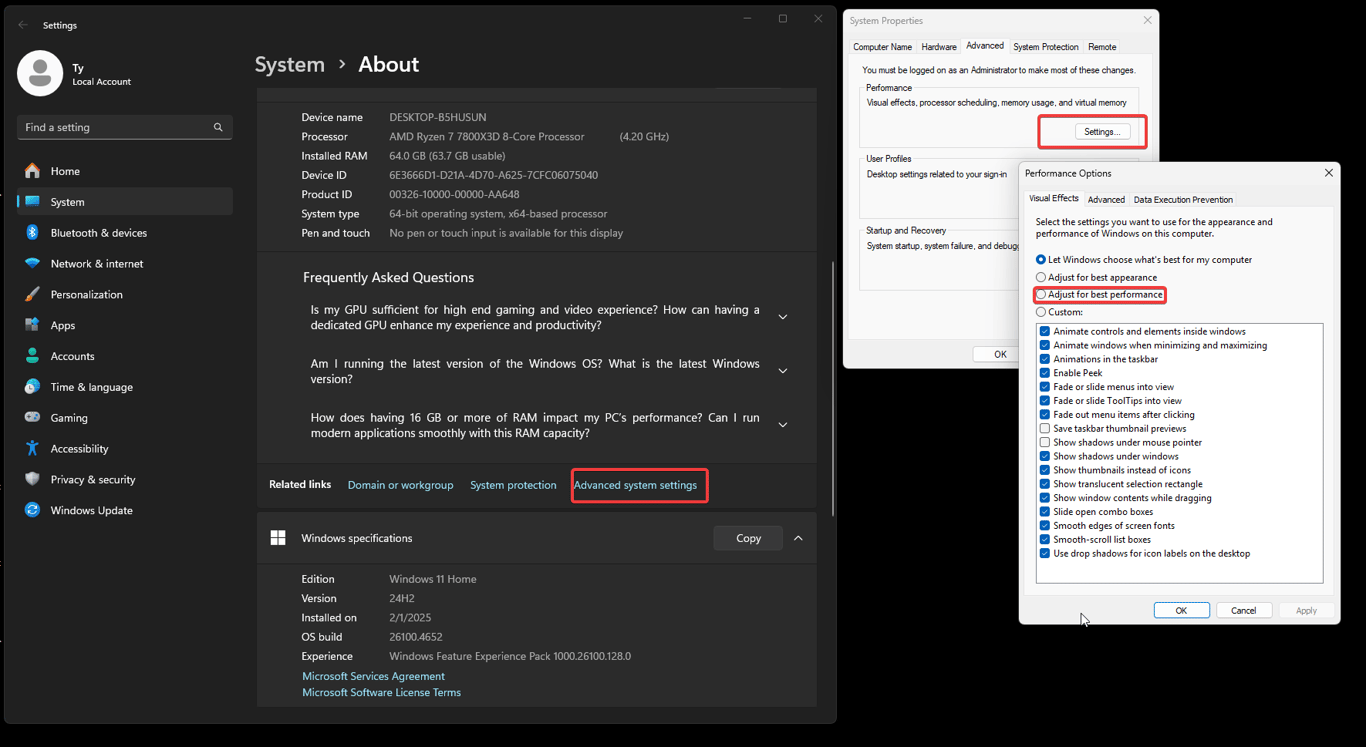Collapse the Windows specifications section
Image resolution: width=1366 pixels, height=747 pixels.
click(x=798, y=538)
